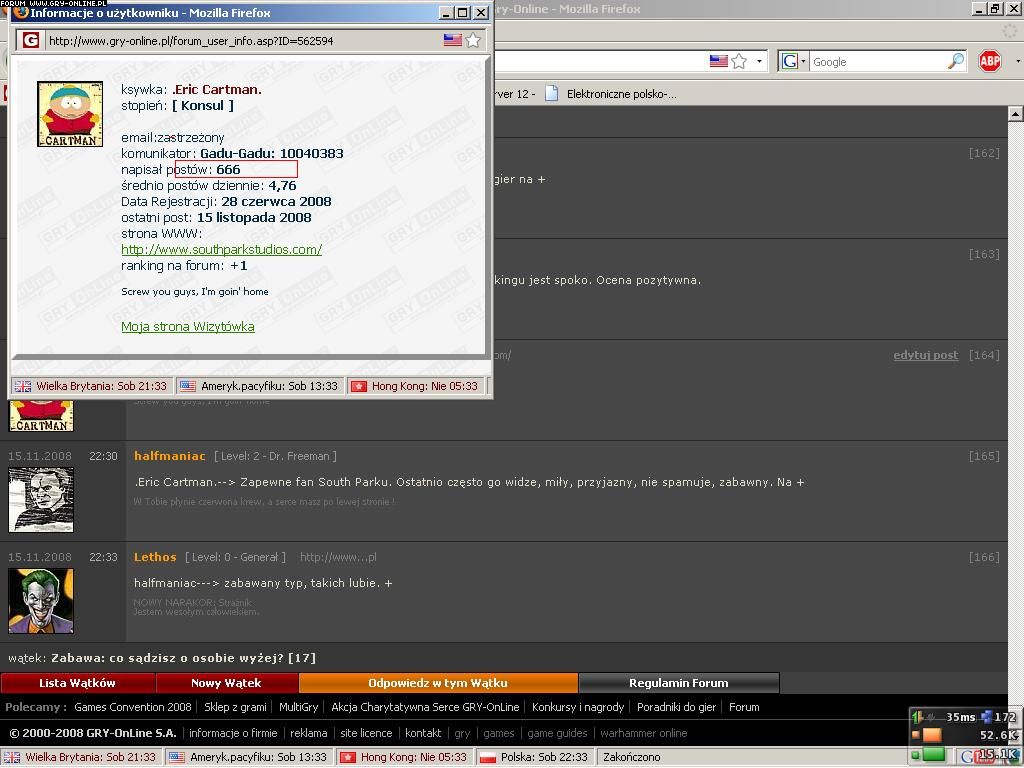Viewport: 1024px width, 768px height.
Task: Click the registration date 28 czerwca 2008
Action: tap(276, 202)
